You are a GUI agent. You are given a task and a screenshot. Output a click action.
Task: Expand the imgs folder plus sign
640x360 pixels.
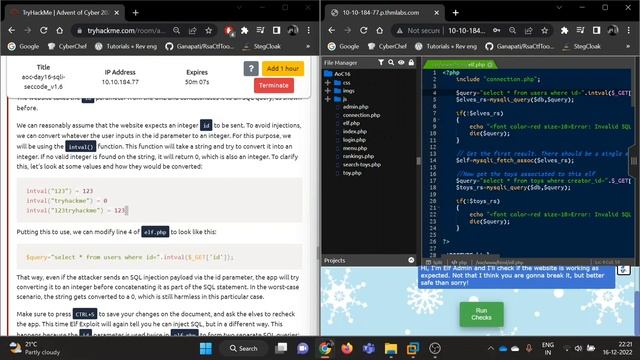tap(327, 91)
